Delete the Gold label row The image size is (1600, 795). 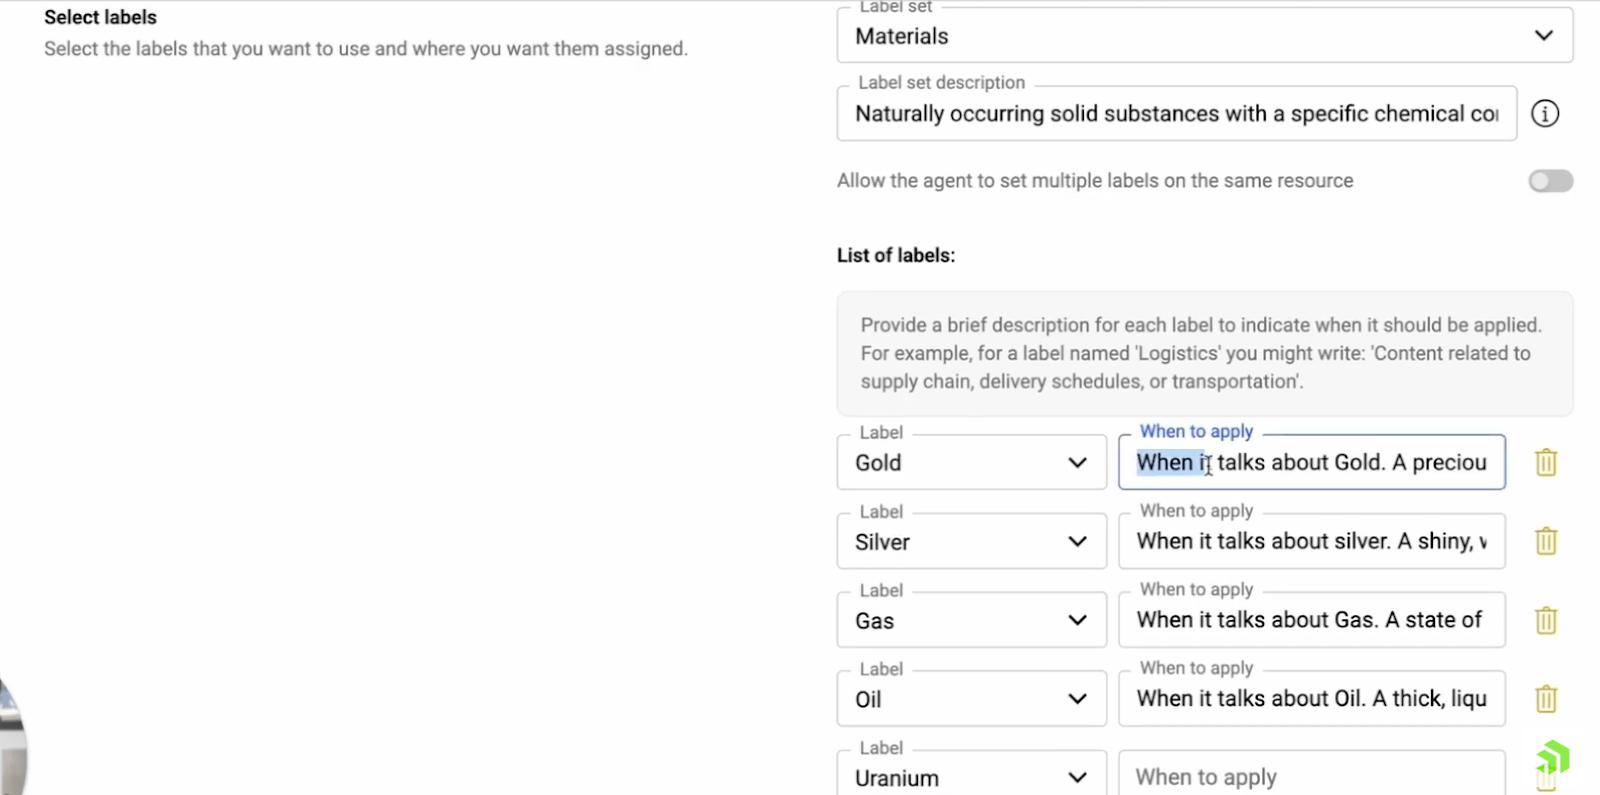click(x=1546, y=462)
